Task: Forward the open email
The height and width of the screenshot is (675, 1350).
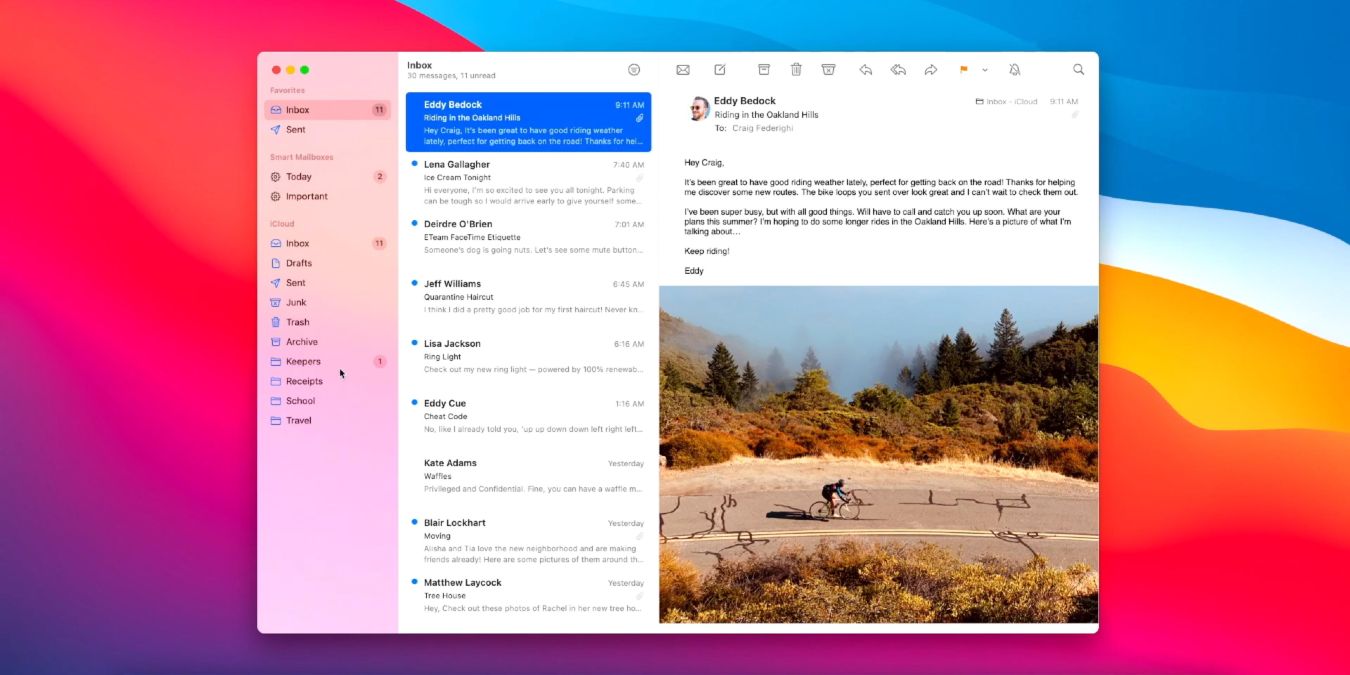Action: (931, 69)
